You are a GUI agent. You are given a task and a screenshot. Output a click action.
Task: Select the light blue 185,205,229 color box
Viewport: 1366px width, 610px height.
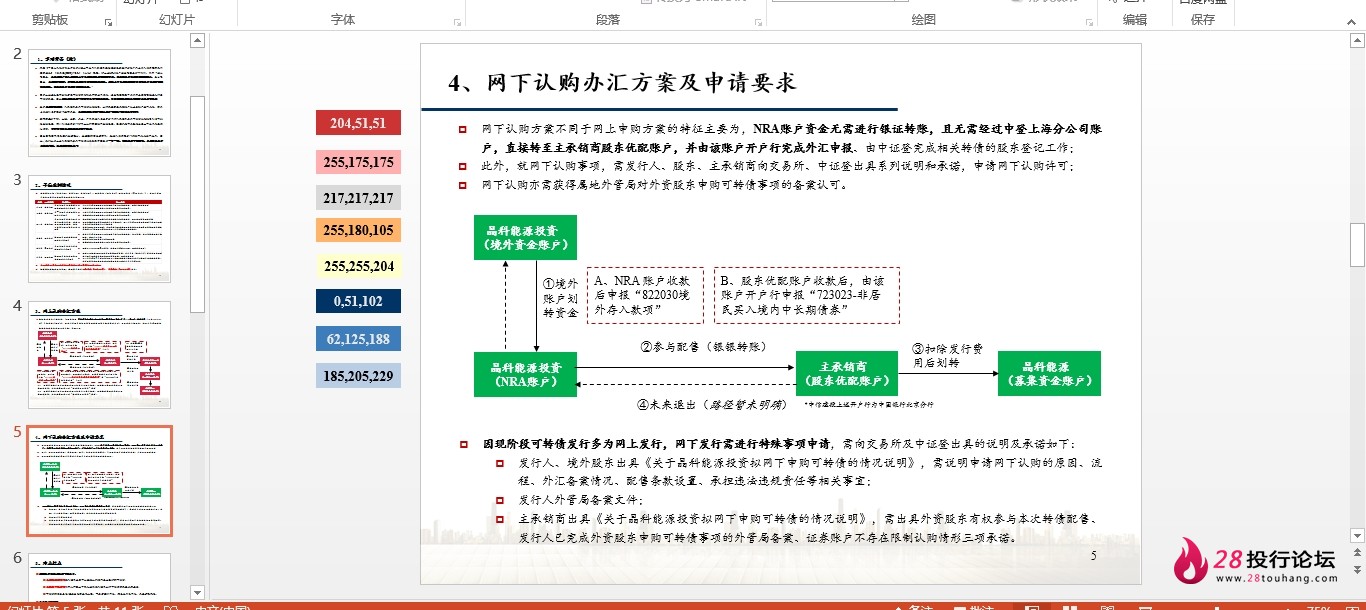(358, 376)
